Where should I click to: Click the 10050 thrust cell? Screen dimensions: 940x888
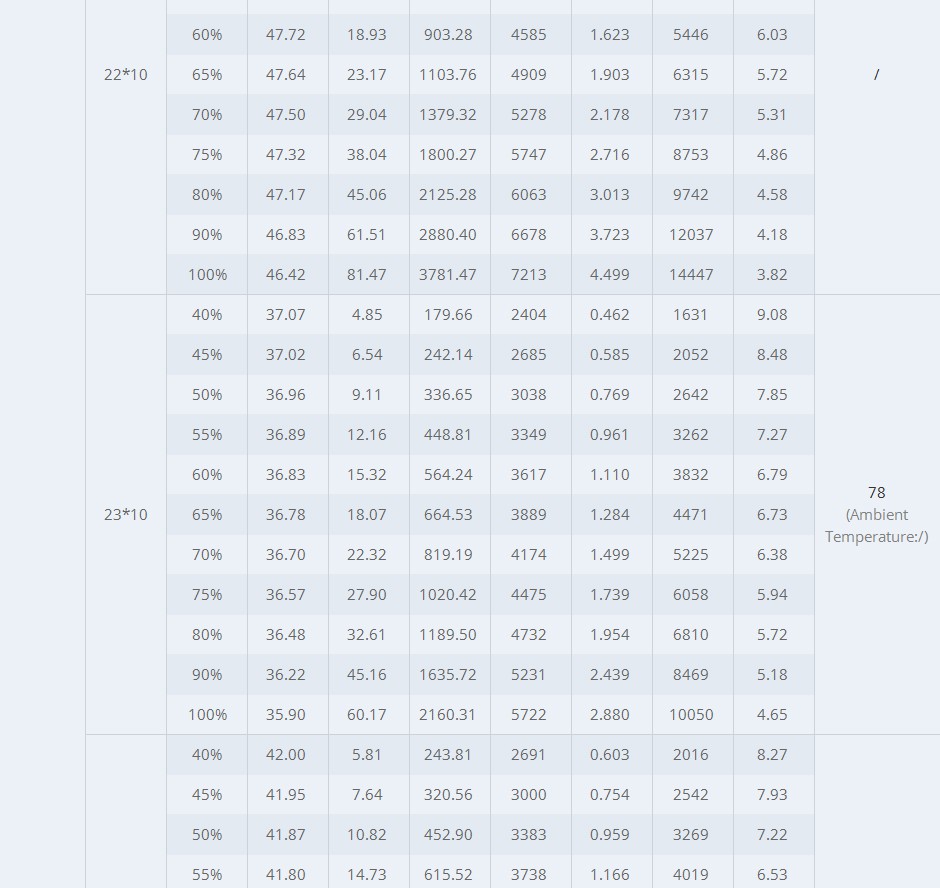(x=691, y=715)
